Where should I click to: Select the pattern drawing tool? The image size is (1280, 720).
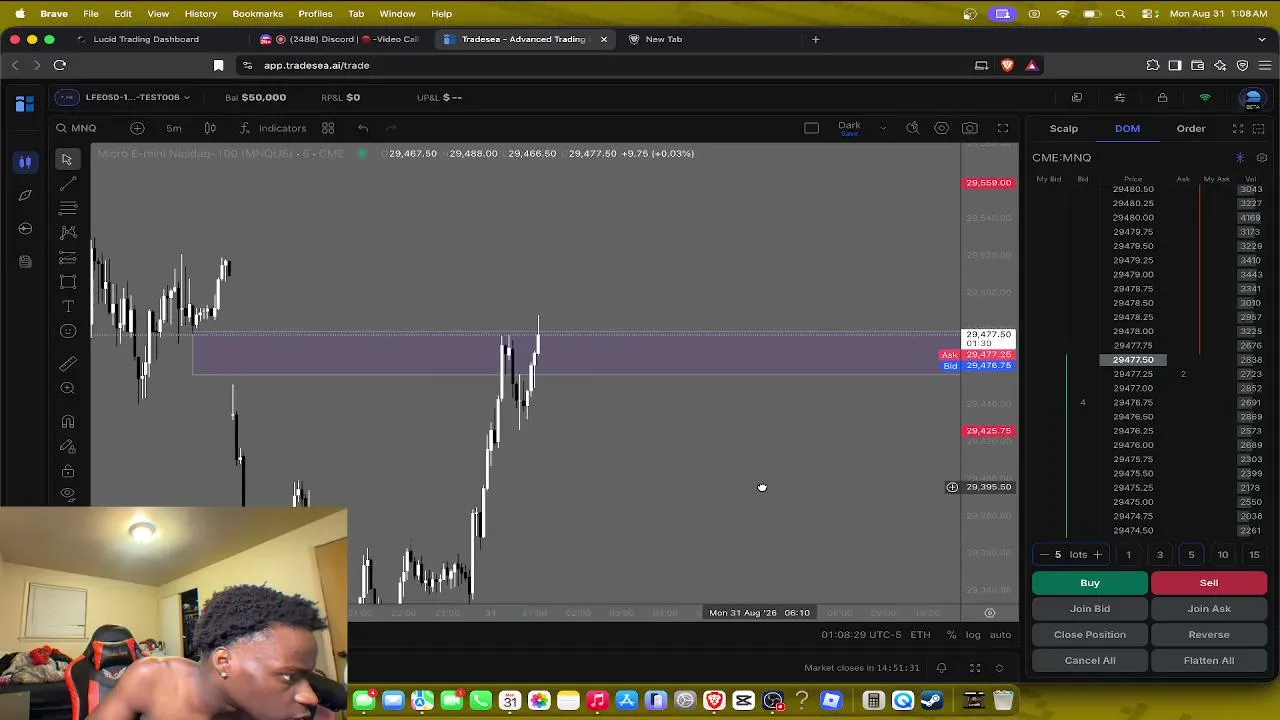(x=67, y=232)
